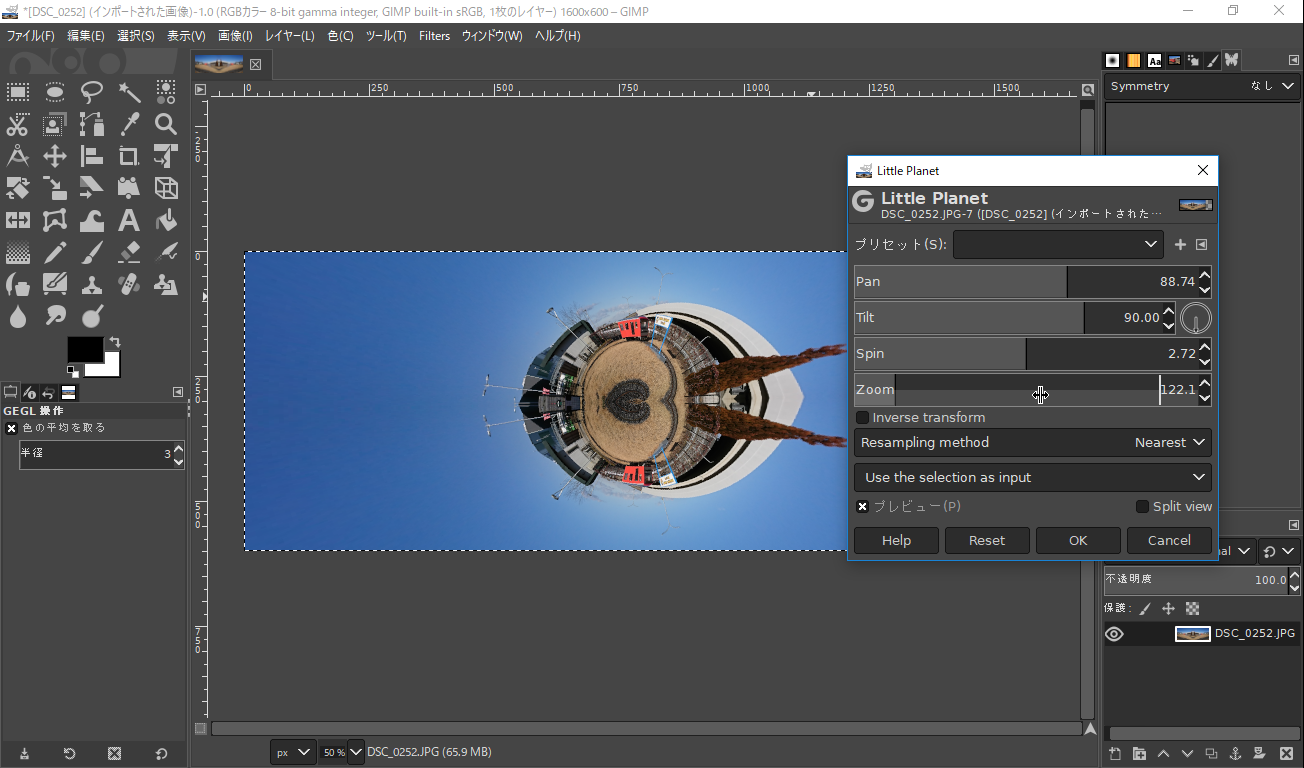Enable the Split view checkbox
This screenshot has height=768, width=1304.
point(1142,506)
